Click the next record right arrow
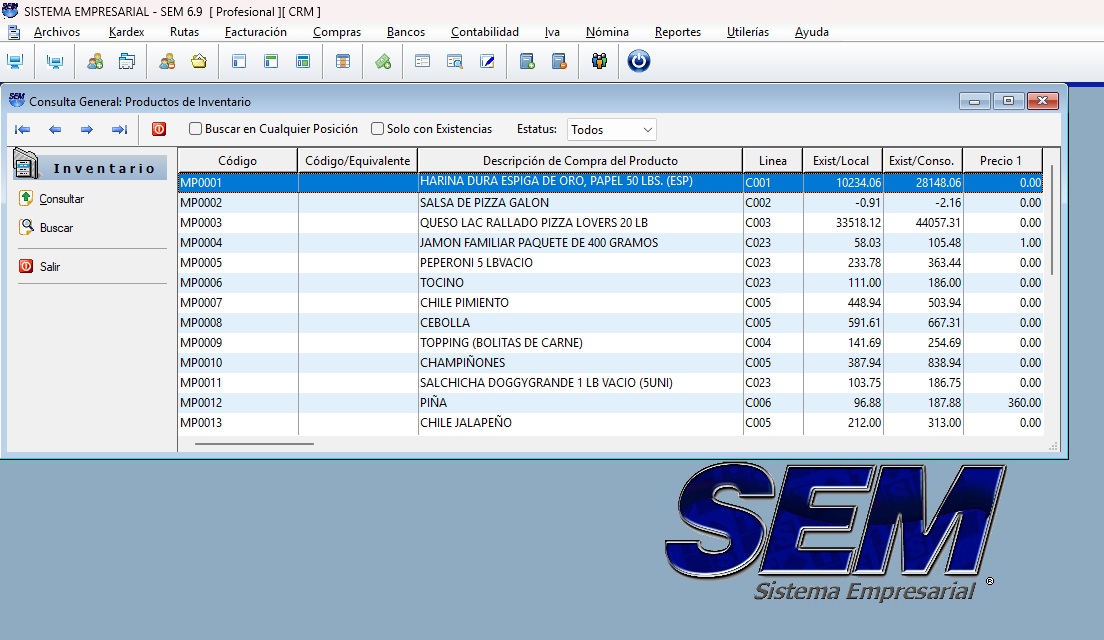The height and width of the screenshot is (640, 1104). pos(87,130)
